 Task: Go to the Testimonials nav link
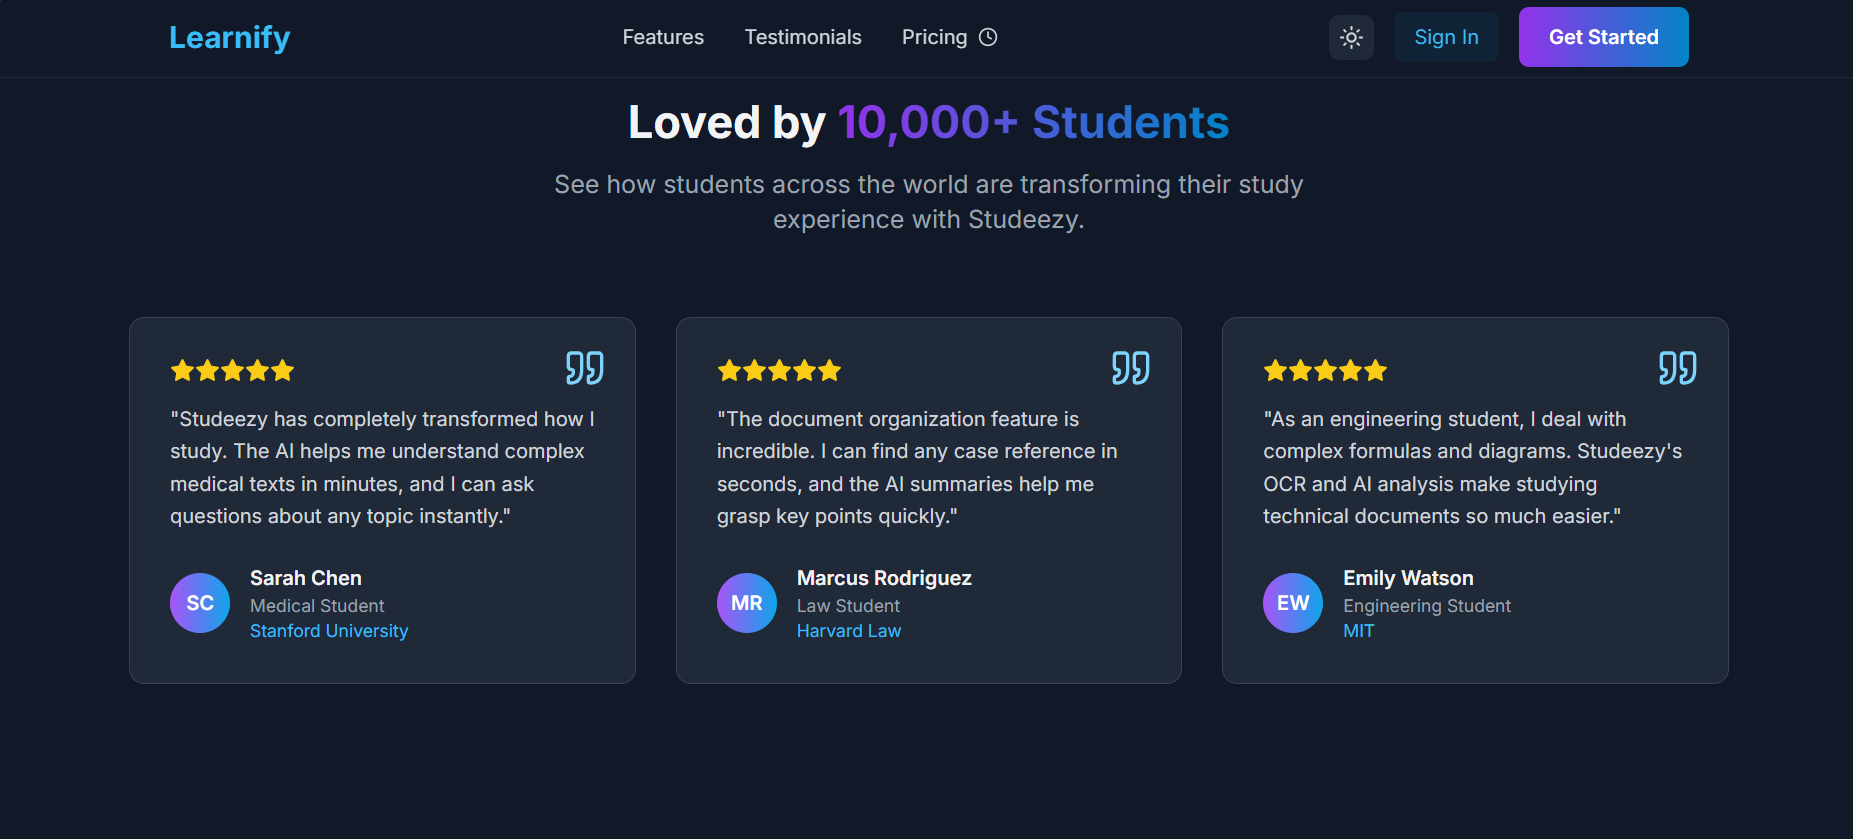tap(803, 37)
